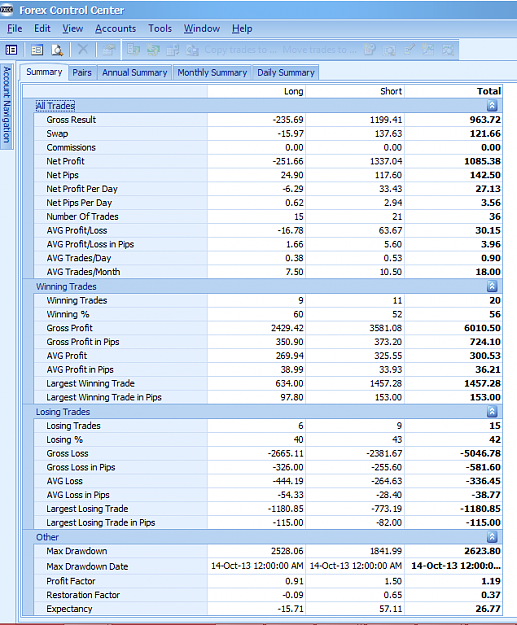The width and height of the screenshot is (517, 625).
Task: Collapse the Other section arrow
Action: [x=492, y=537]
